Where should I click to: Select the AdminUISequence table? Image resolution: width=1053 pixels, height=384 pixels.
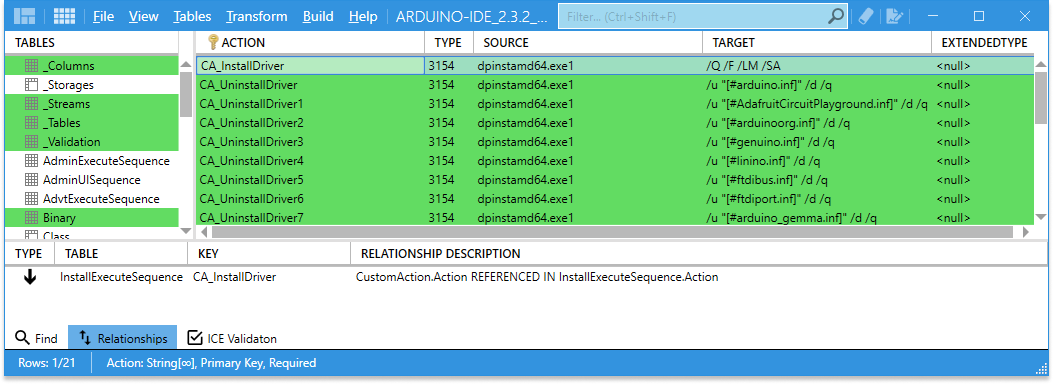click(x=92, y=180)
